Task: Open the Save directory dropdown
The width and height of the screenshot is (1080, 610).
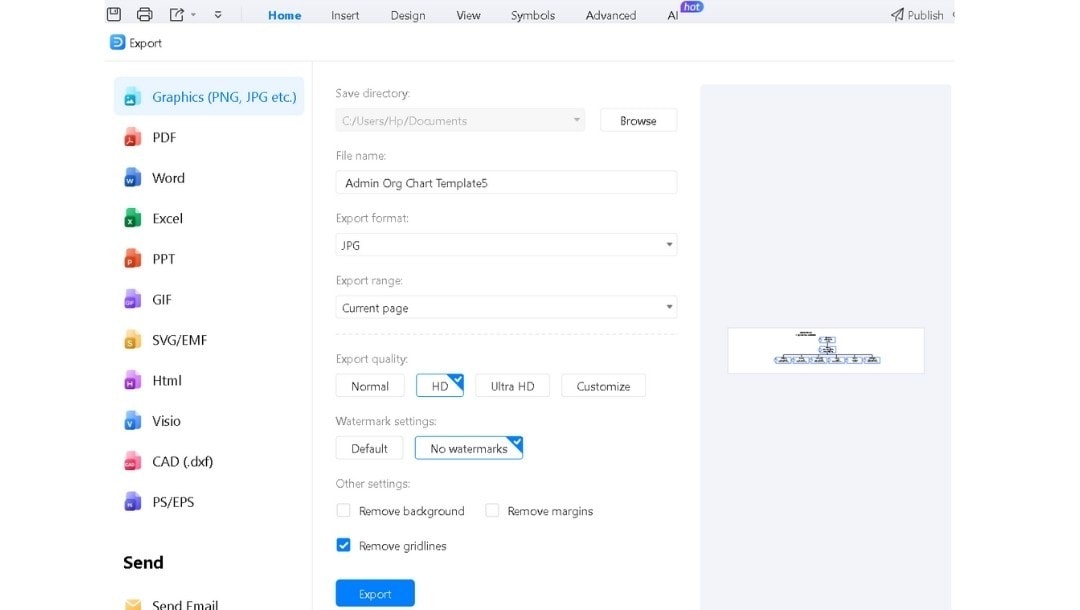Action: click(576, 120)
